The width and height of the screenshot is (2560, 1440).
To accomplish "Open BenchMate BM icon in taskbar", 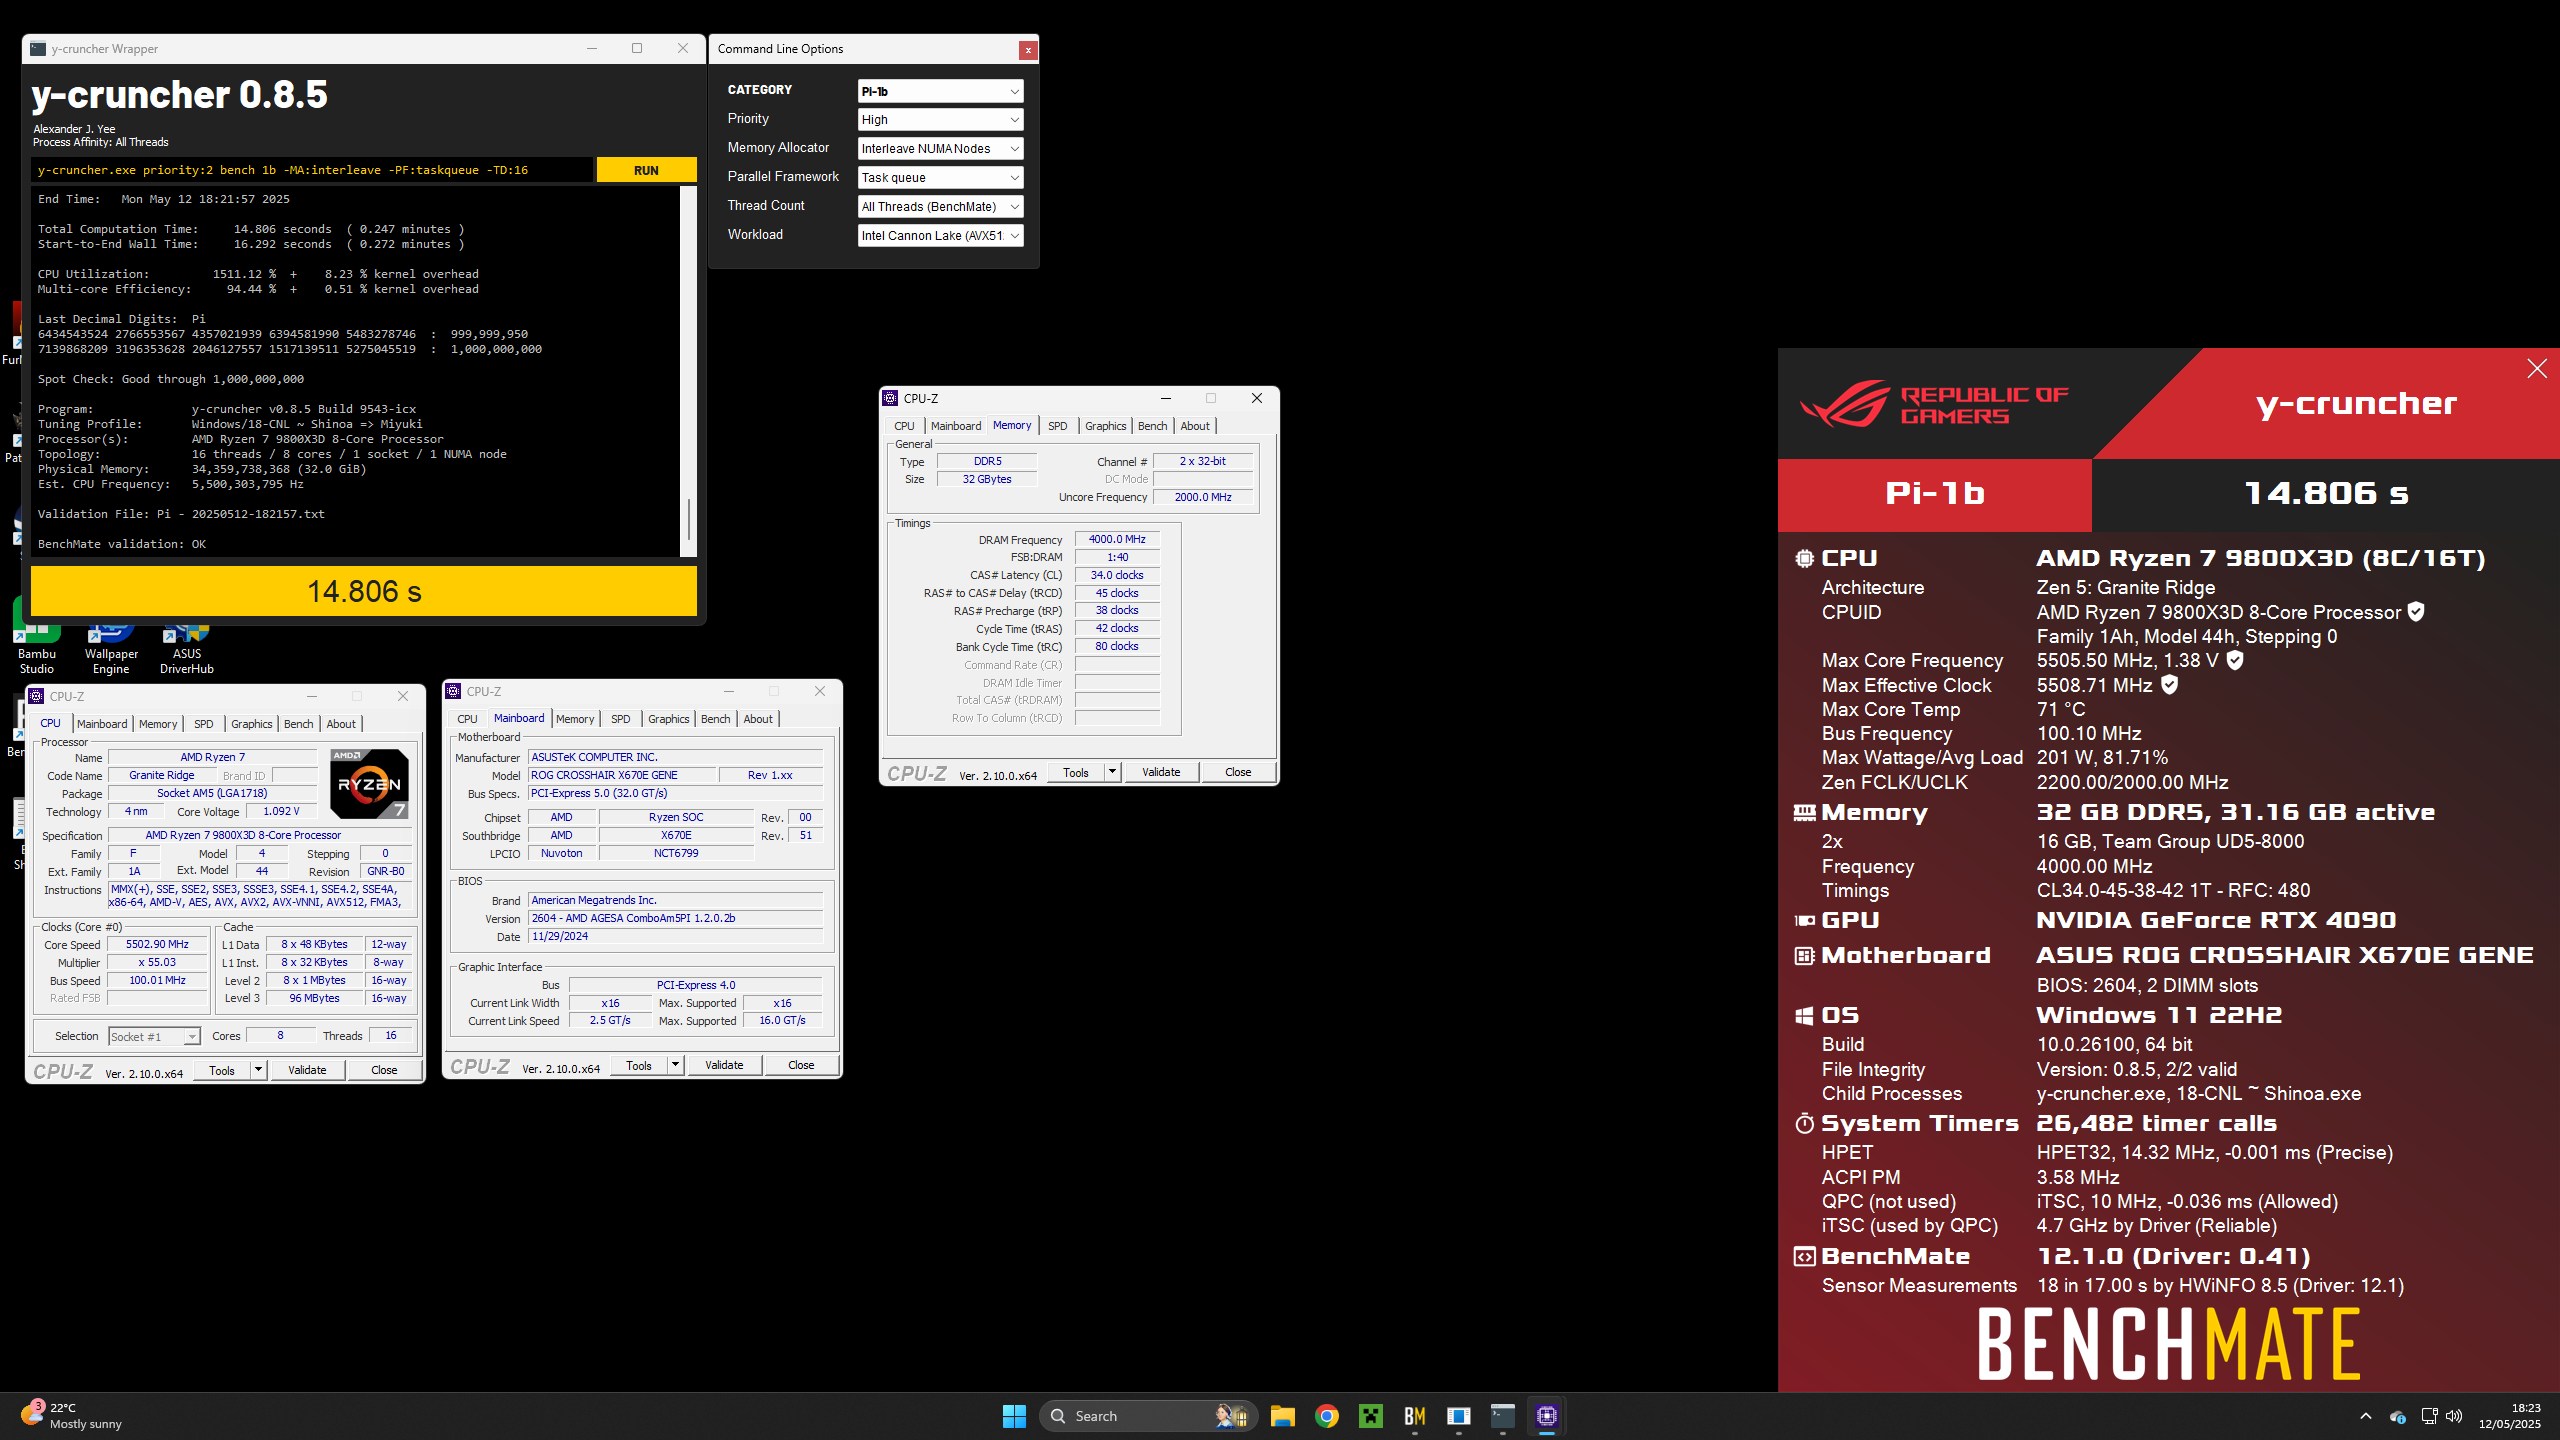I will coord(1414,1416).
